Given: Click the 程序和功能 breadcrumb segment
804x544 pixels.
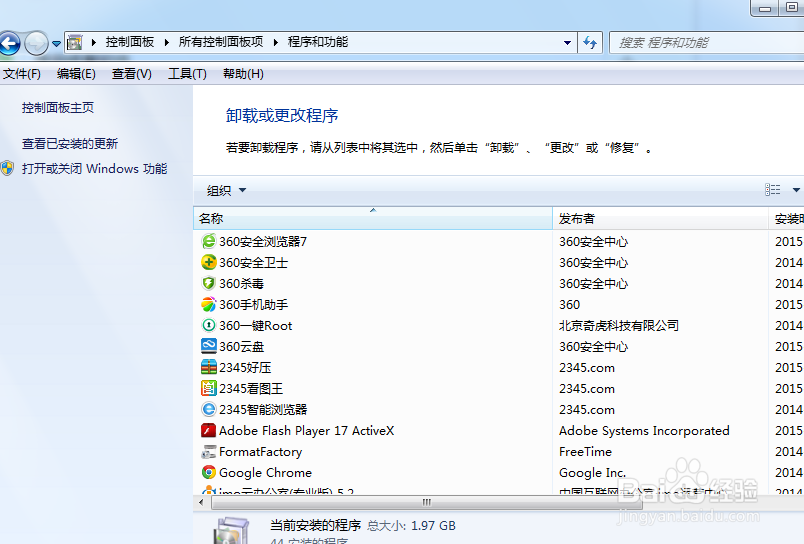Looking at the screenshot, I should pyautogui.click(x=318, y=42).
